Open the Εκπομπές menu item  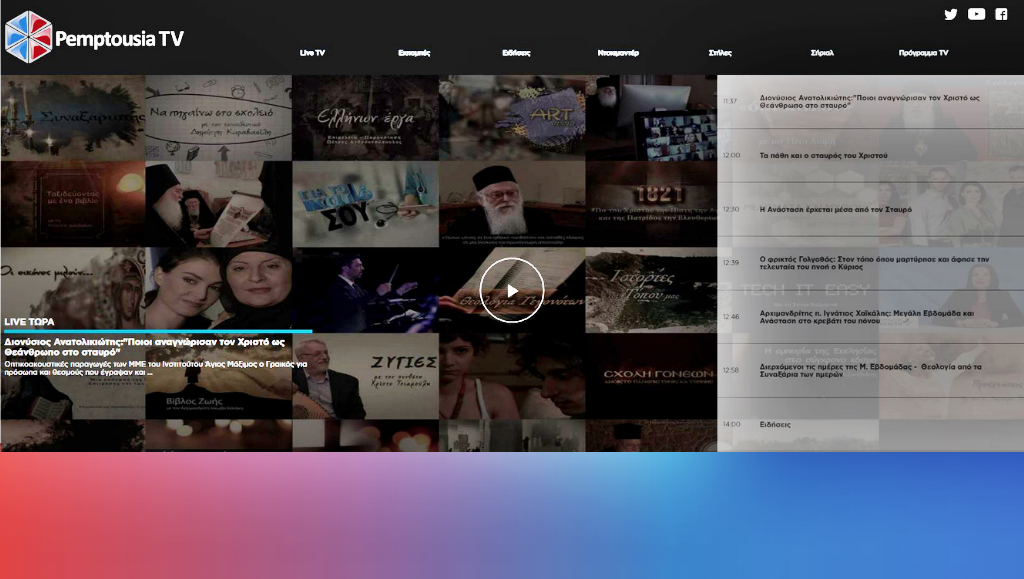tap(414, 53)
